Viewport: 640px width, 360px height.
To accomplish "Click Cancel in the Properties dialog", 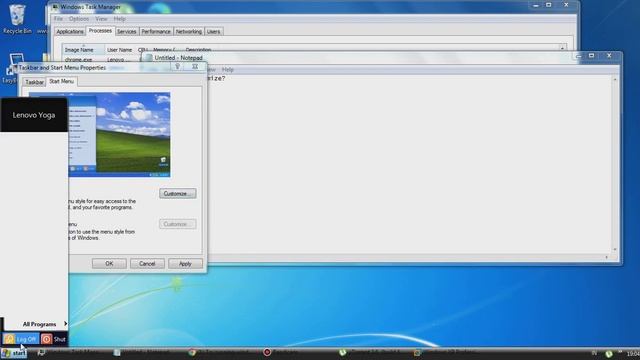I will point(147,264).
